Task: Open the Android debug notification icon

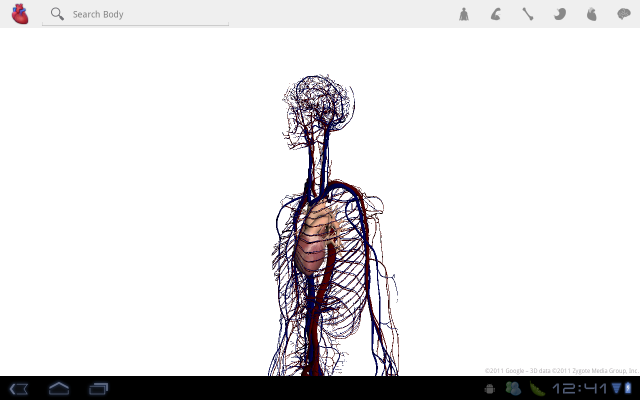Action: [490, 389]
